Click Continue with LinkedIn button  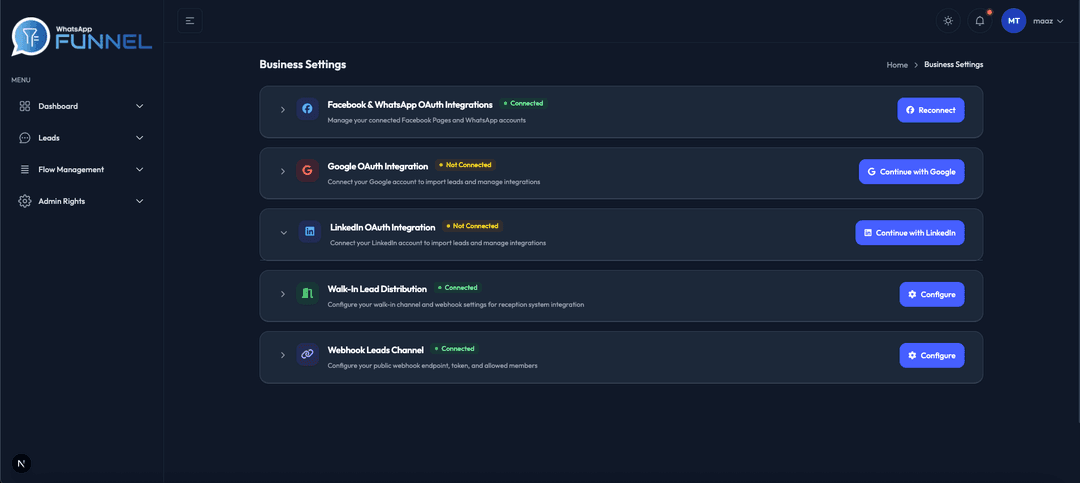(910, 233)
